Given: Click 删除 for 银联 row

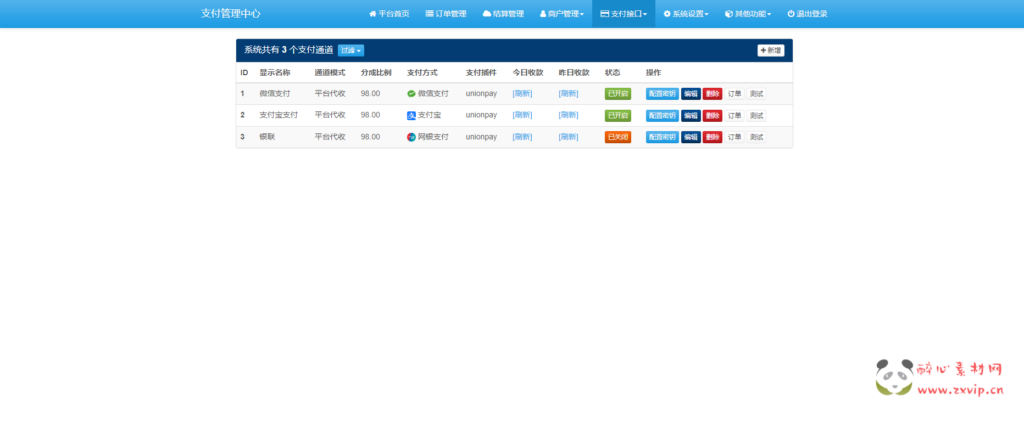Looking at the screenshot, I should coord(712,137).
